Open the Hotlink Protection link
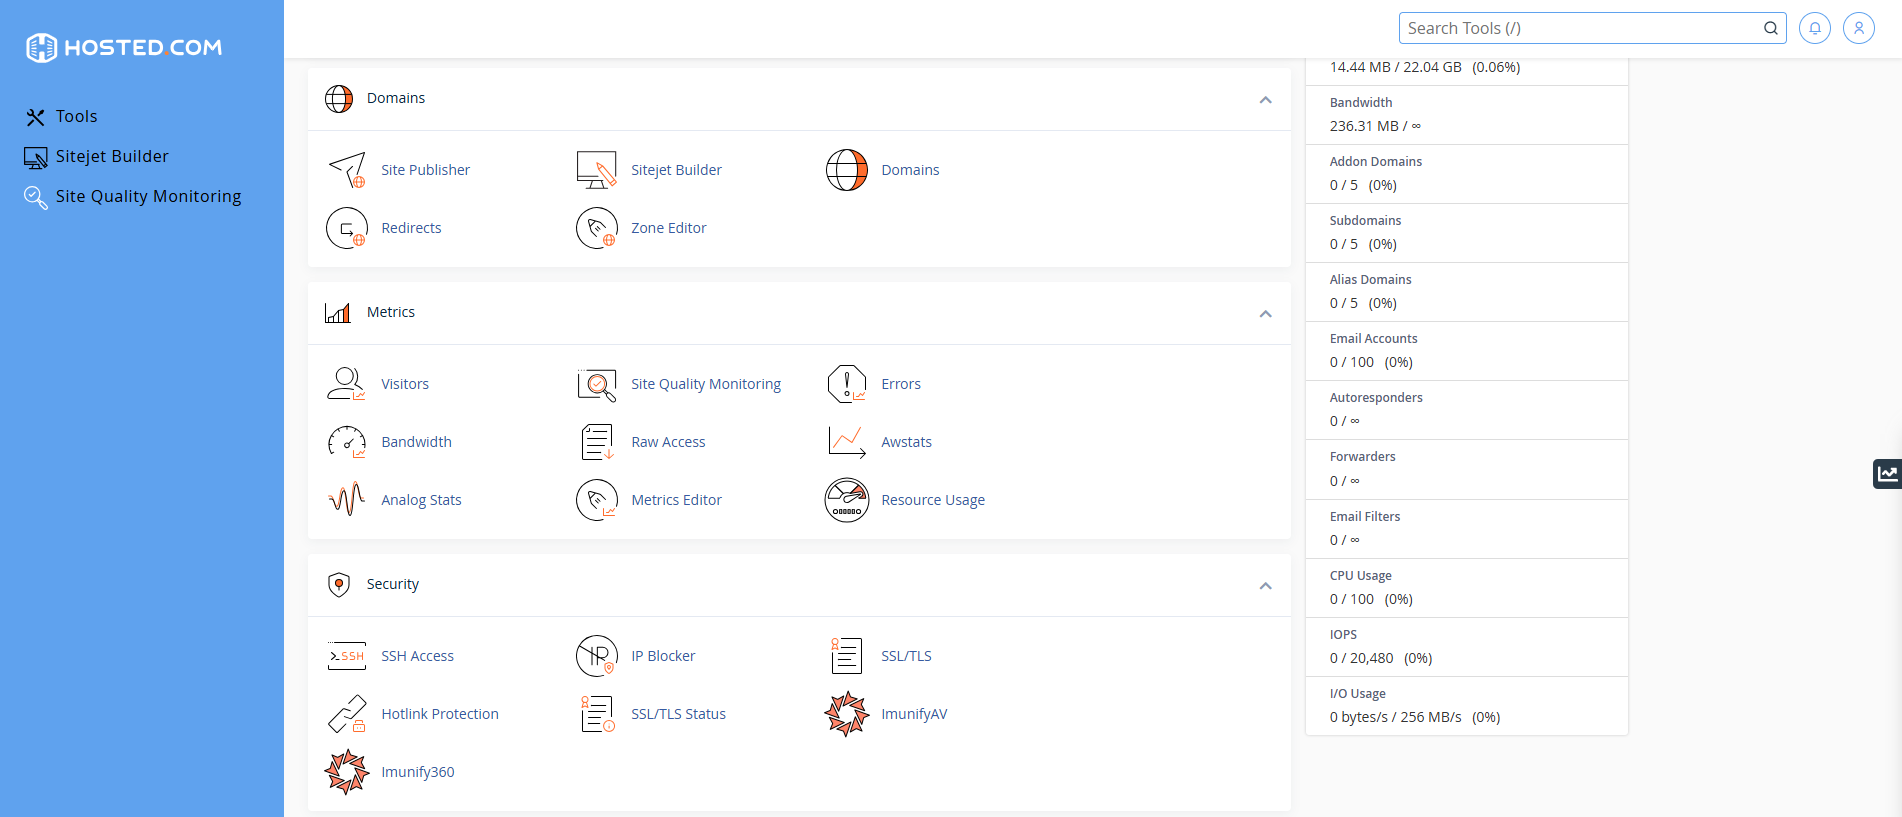 pos(439,714)
